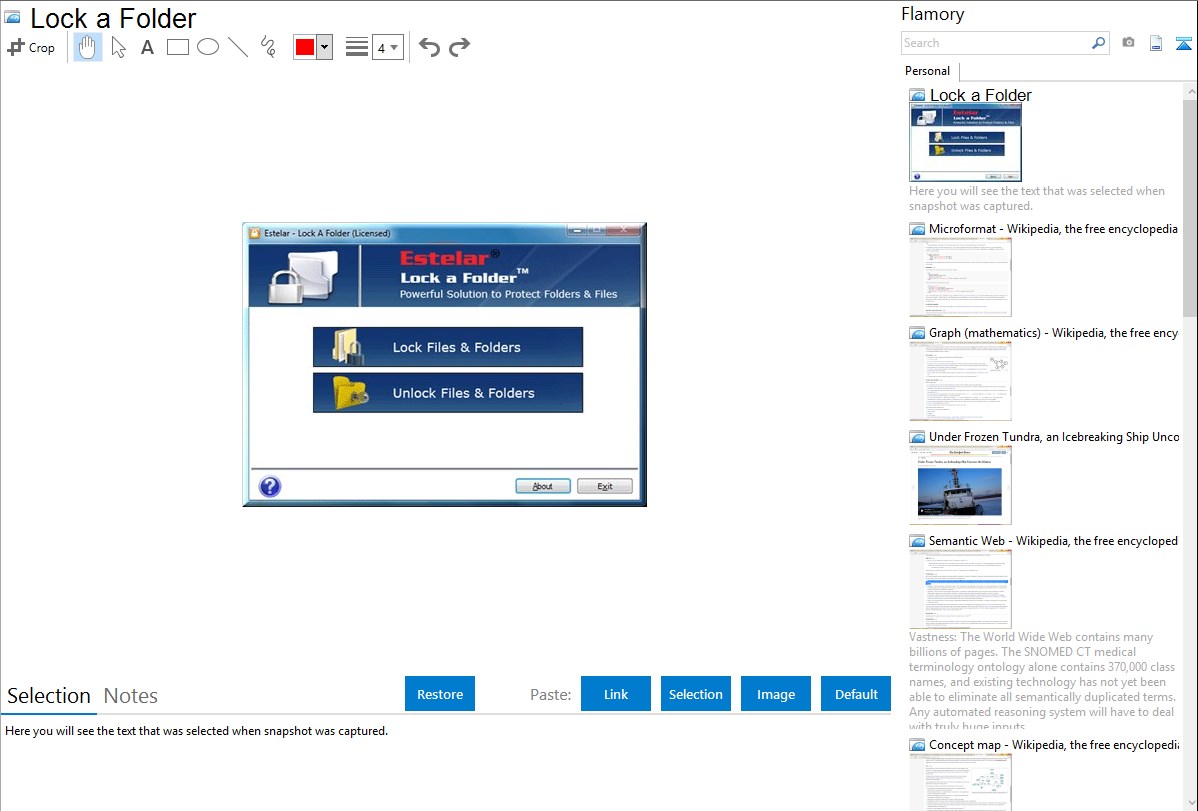Click the Paste Link button
This screenshot has height=811, width=1198.
tap(616, 694)
